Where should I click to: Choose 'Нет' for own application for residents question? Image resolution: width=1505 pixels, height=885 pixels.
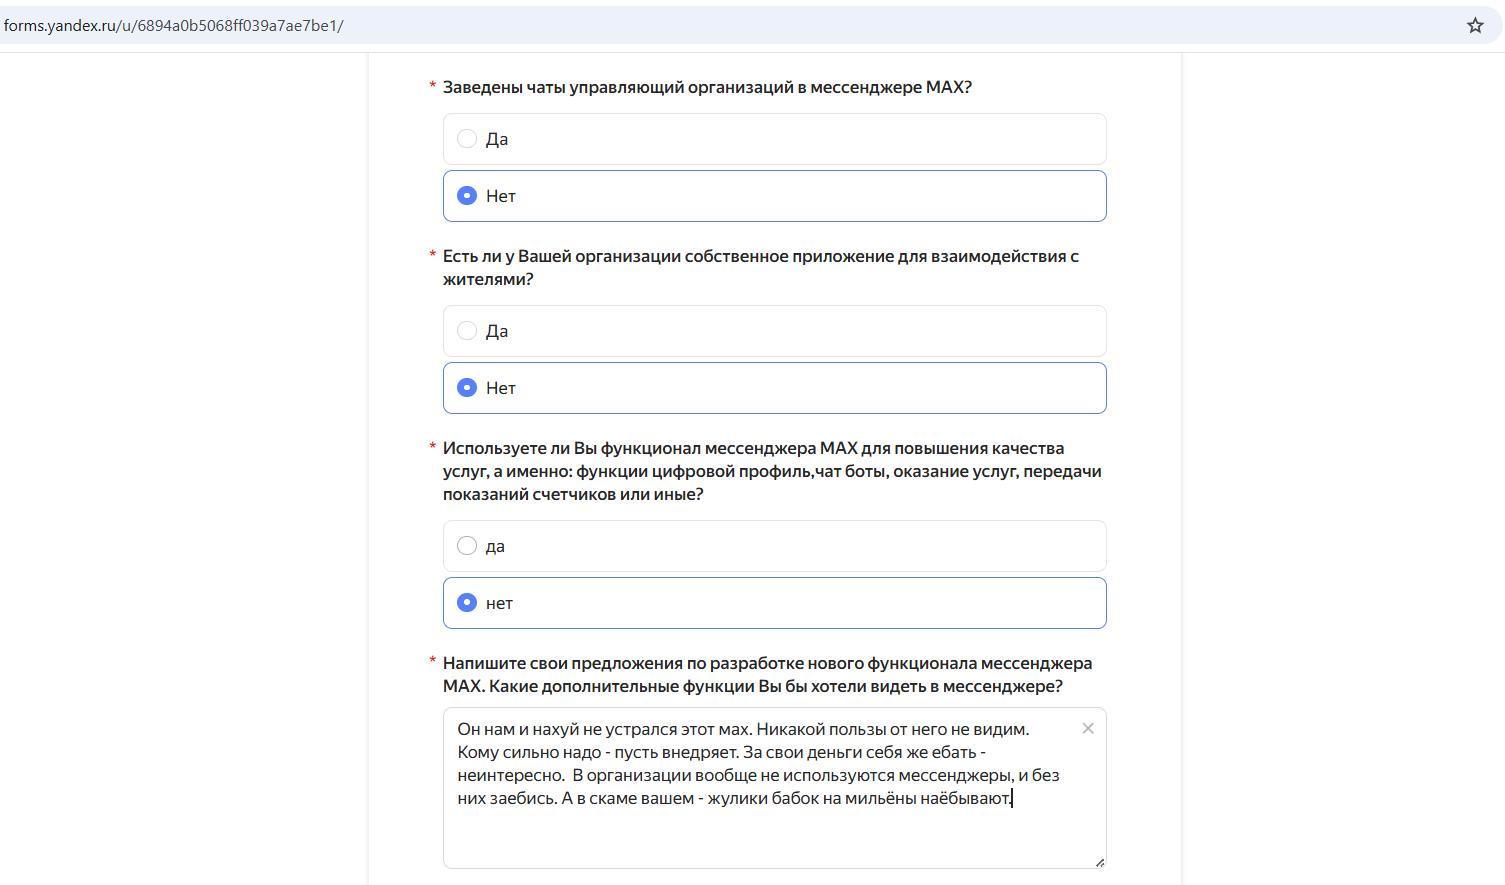pos(775,388)
